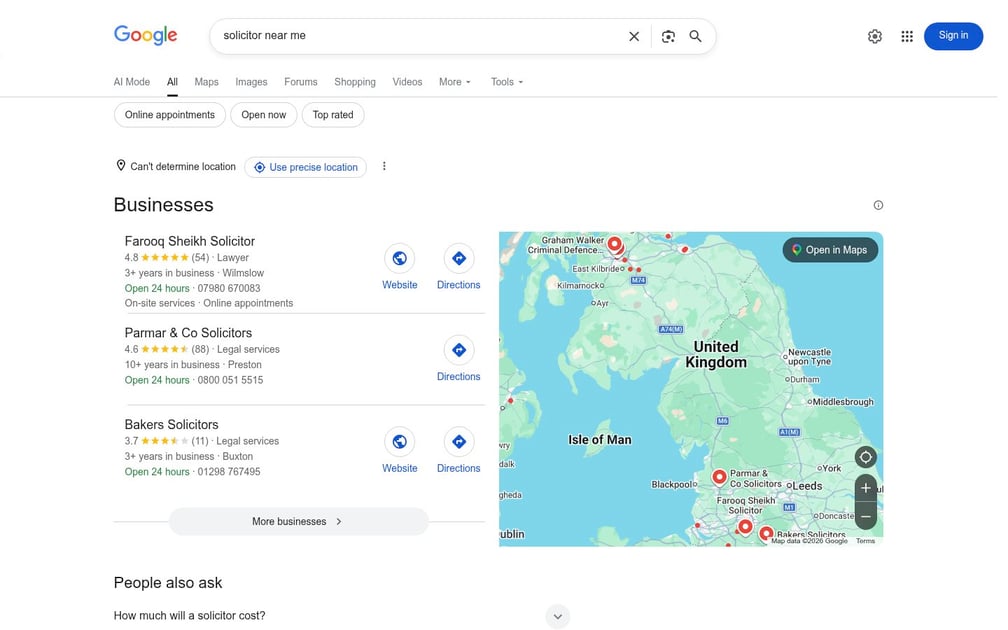Switch to Videos tab
This screenshot has width=1008, height=630.
408,82
